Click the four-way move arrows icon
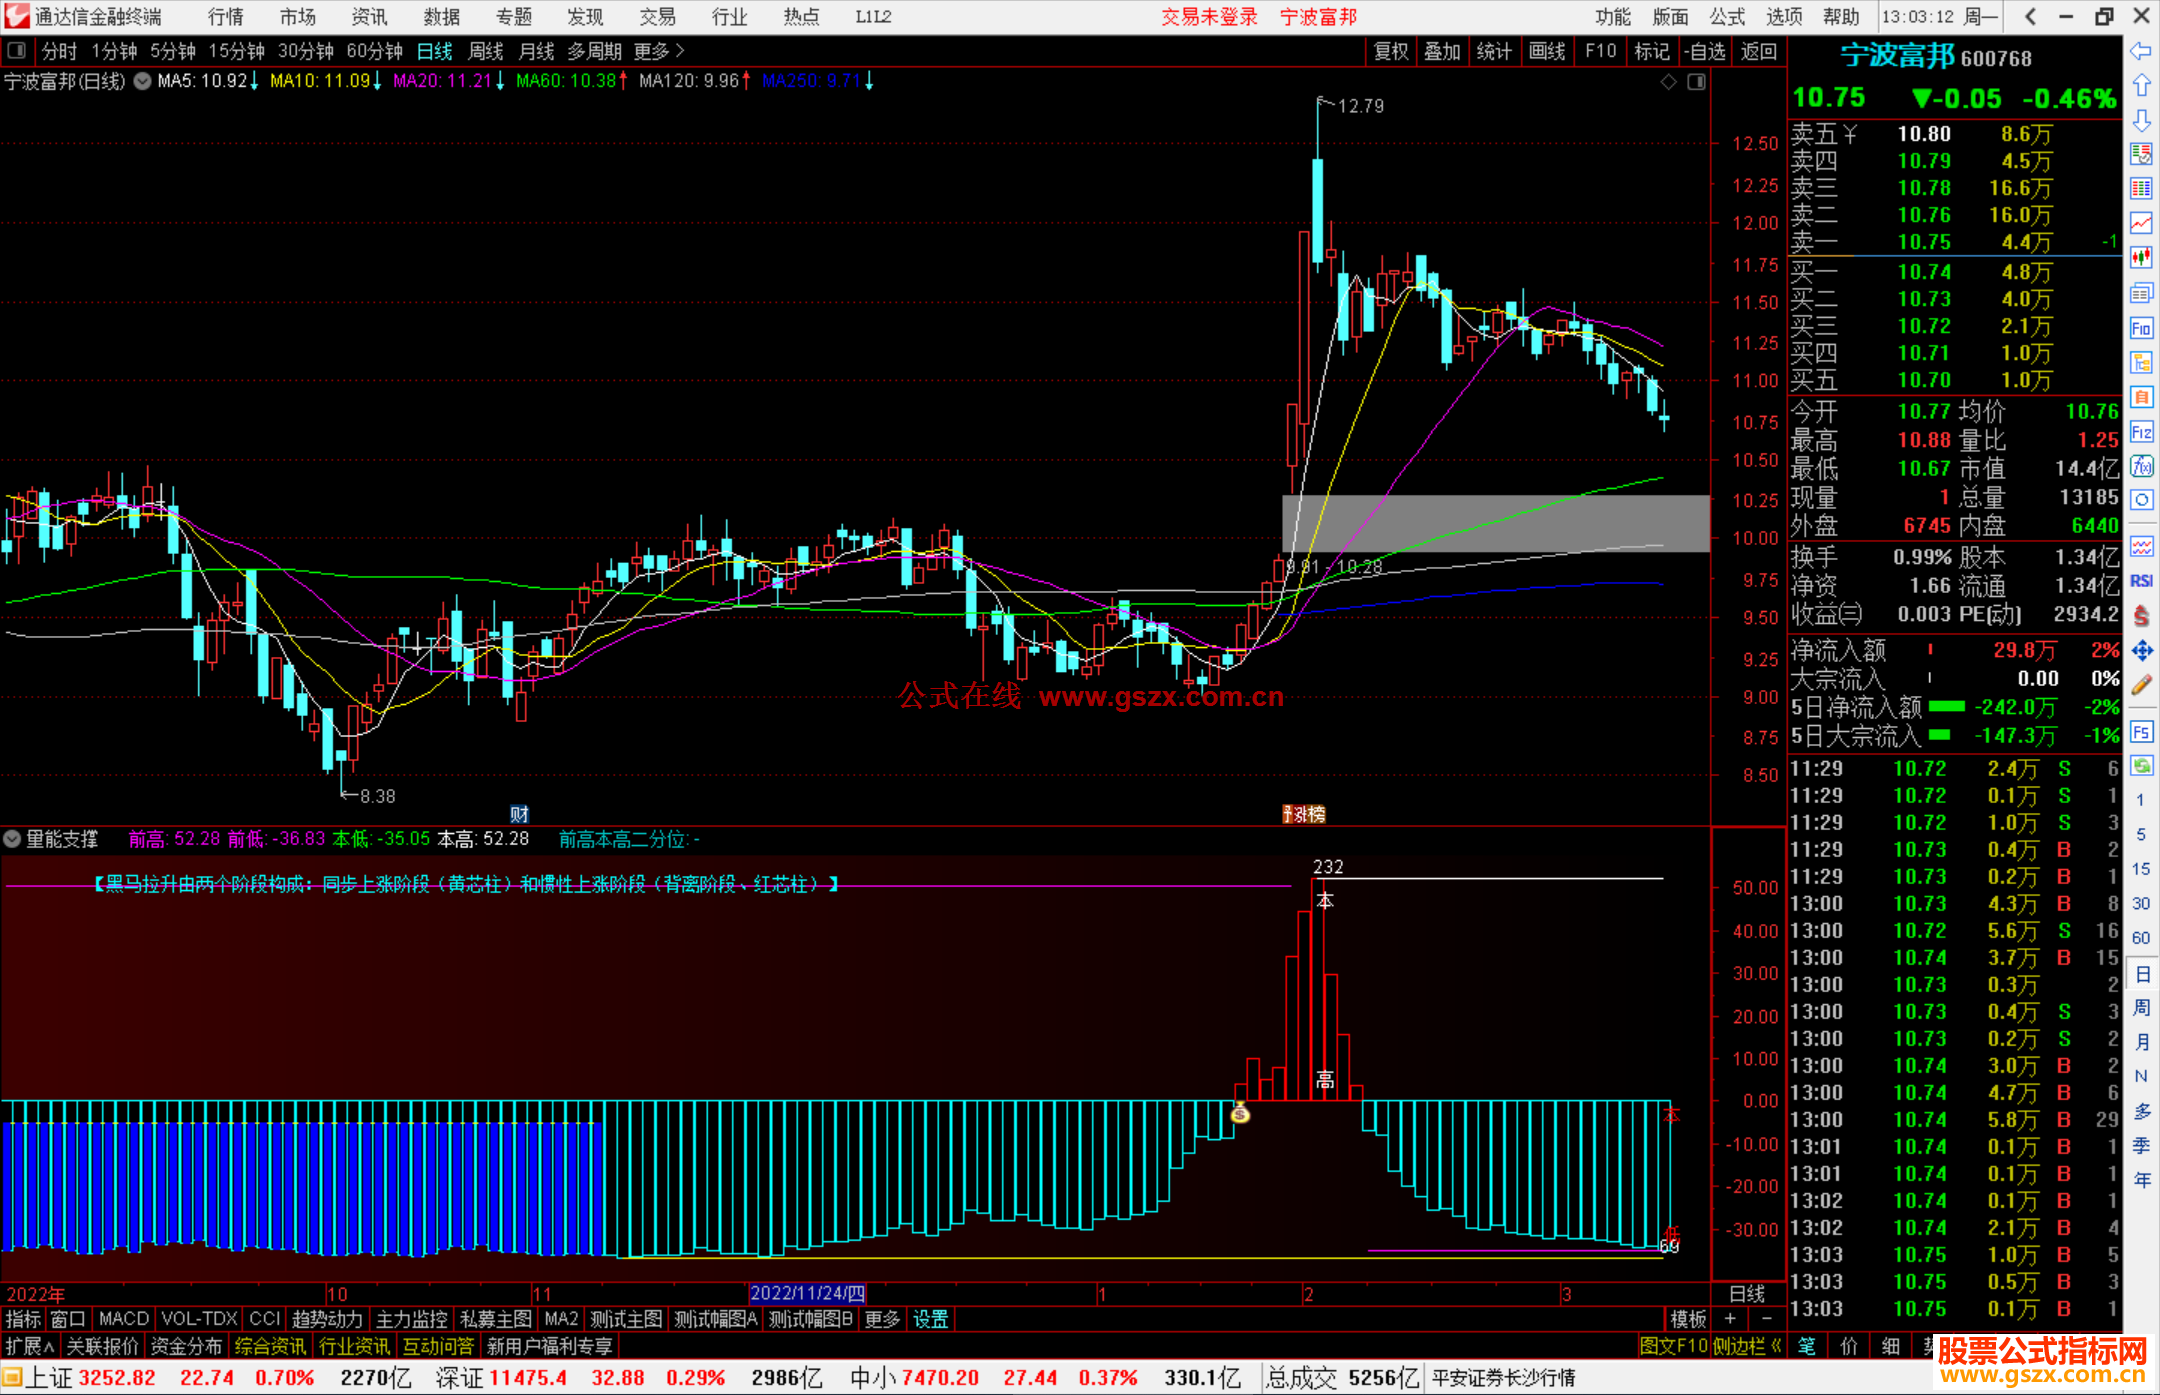 pos(2141,651)
